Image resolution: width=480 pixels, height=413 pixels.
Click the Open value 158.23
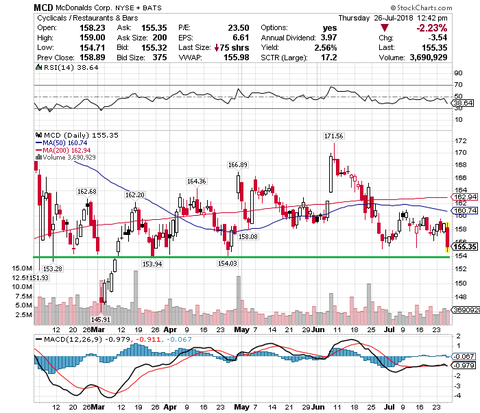pyautogui.click(x=92, y=28)
